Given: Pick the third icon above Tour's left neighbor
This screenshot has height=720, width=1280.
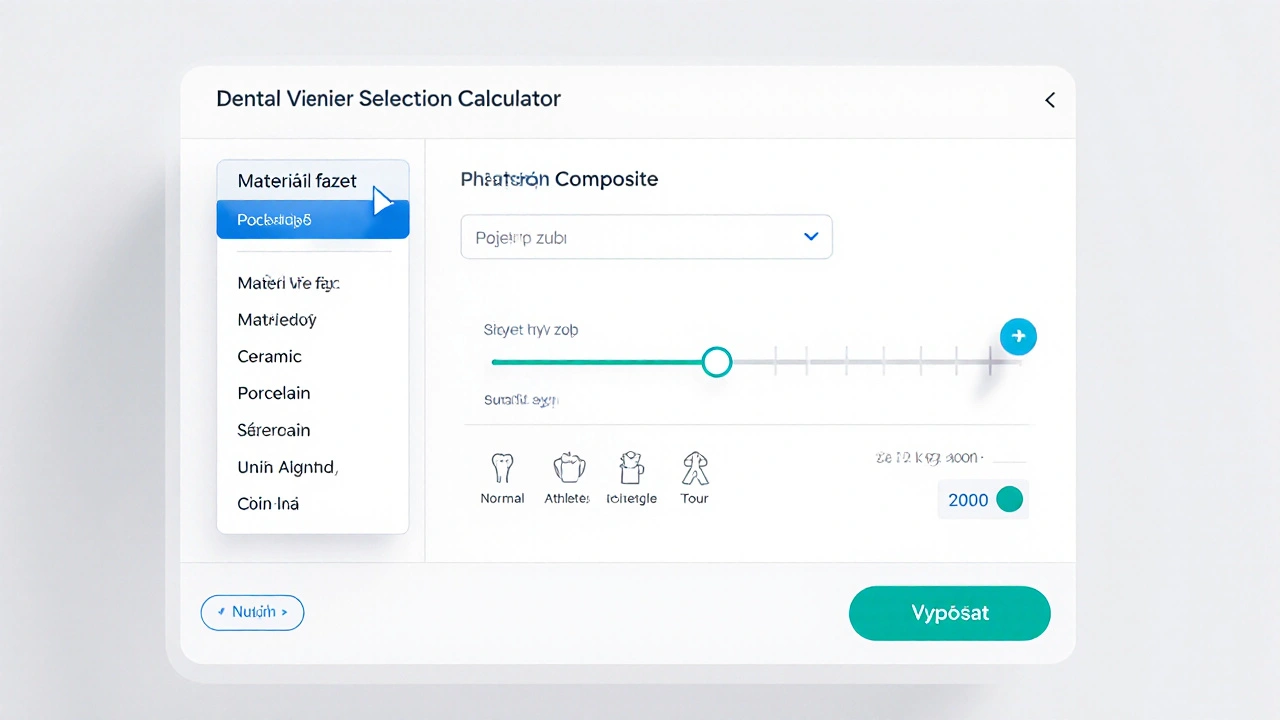Looking at the screenshot, I should 631,469.
